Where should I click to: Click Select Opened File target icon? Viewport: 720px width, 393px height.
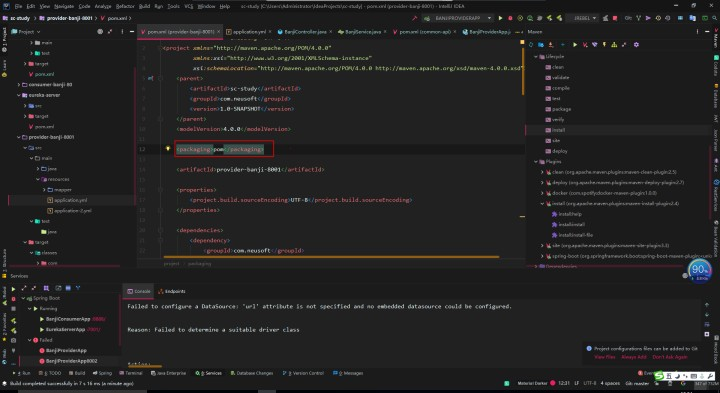click(100, 32)
